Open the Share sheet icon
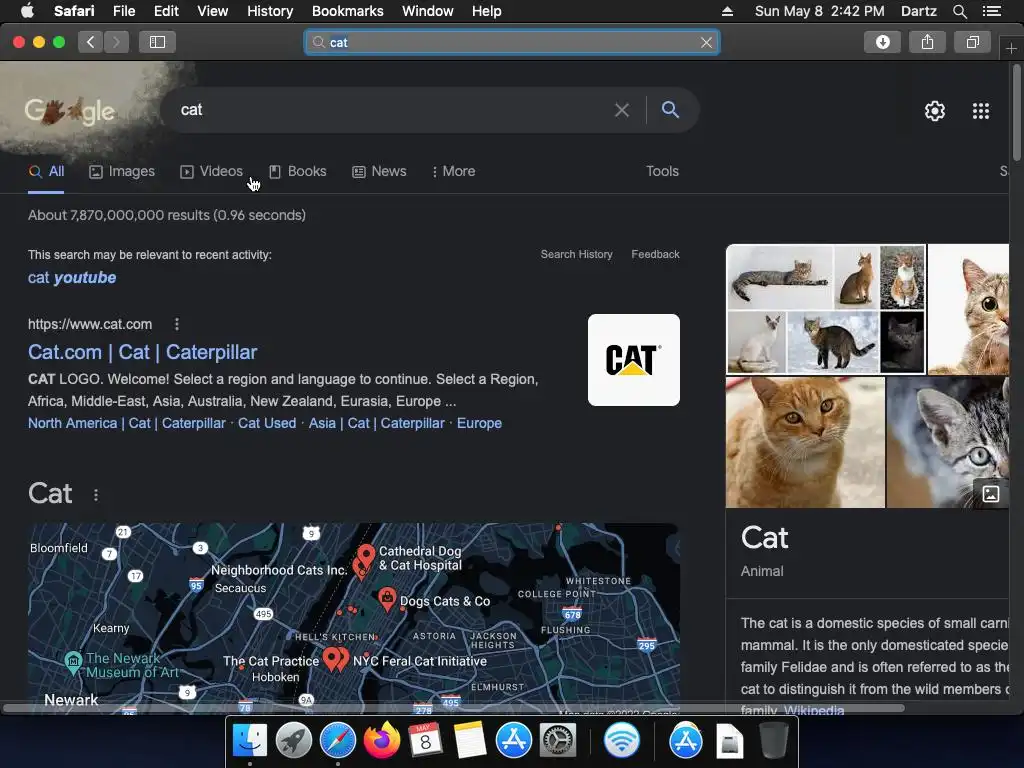The width and height of the screenshot is (1024, 768). tap(927, 42)
